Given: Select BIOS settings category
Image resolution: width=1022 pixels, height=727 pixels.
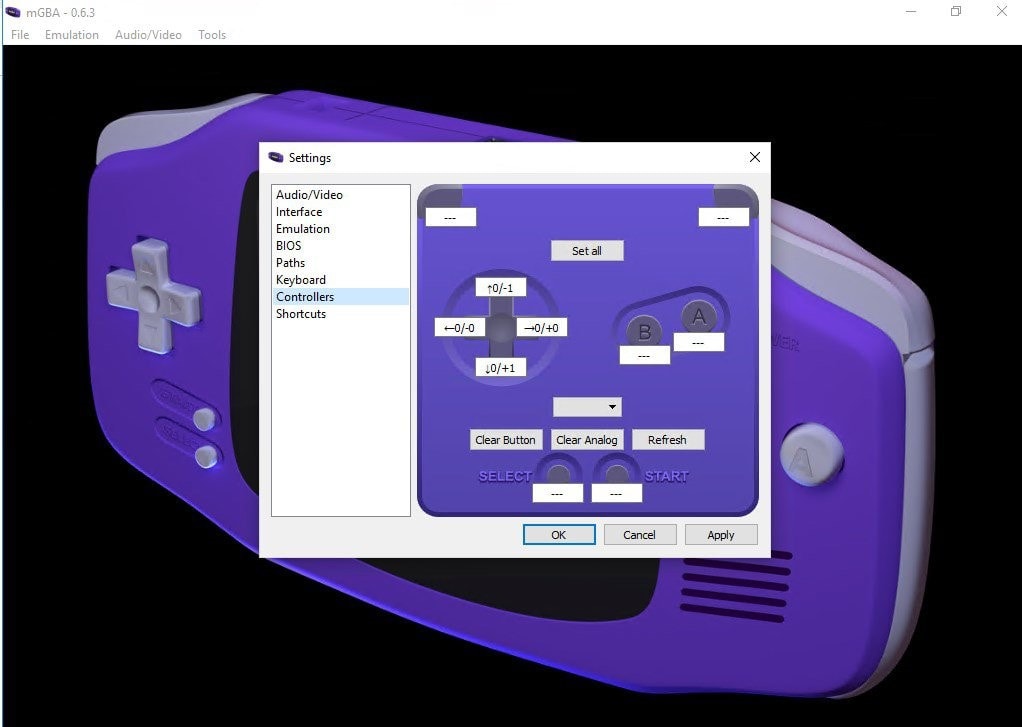Looking at the screenshot, I should [x=340, y=245].
